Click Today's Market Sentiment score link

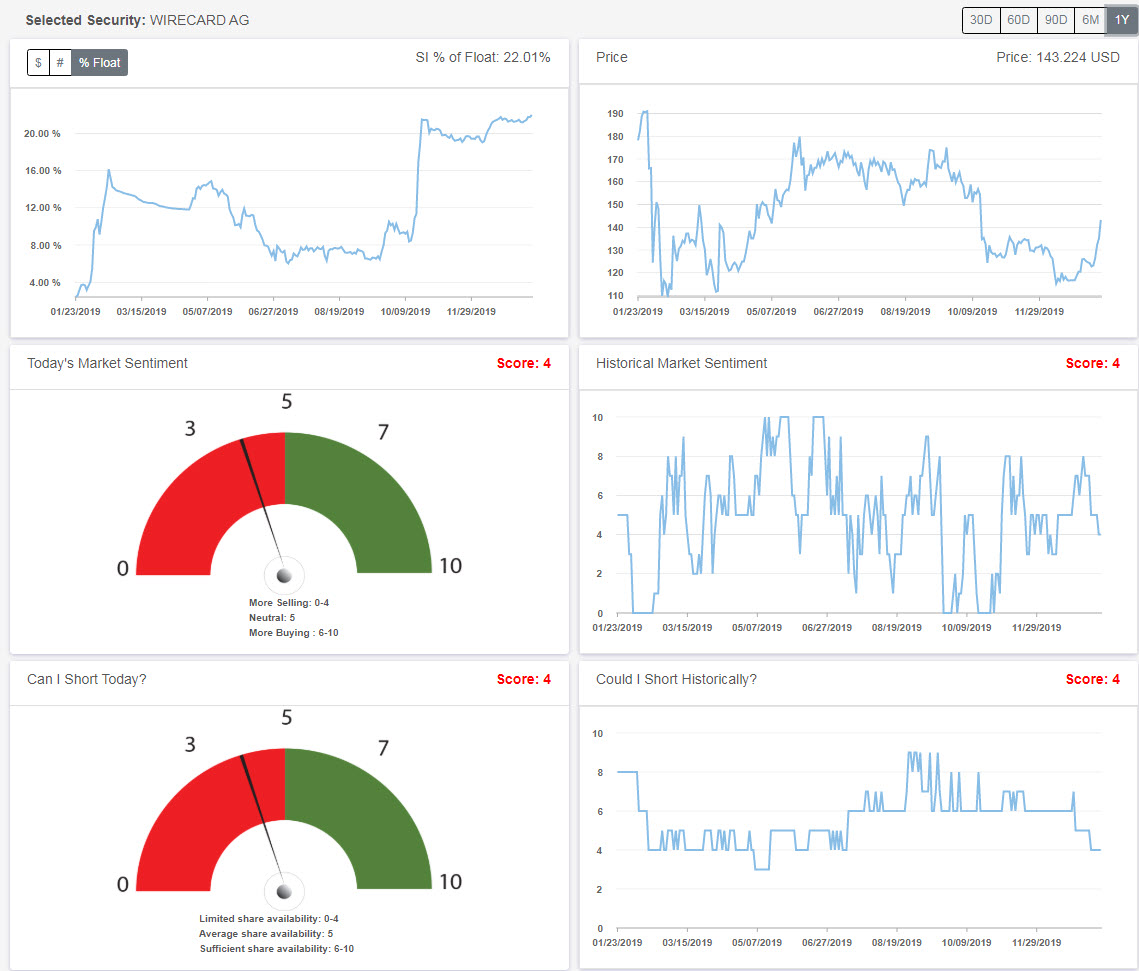tap(524, 363)
